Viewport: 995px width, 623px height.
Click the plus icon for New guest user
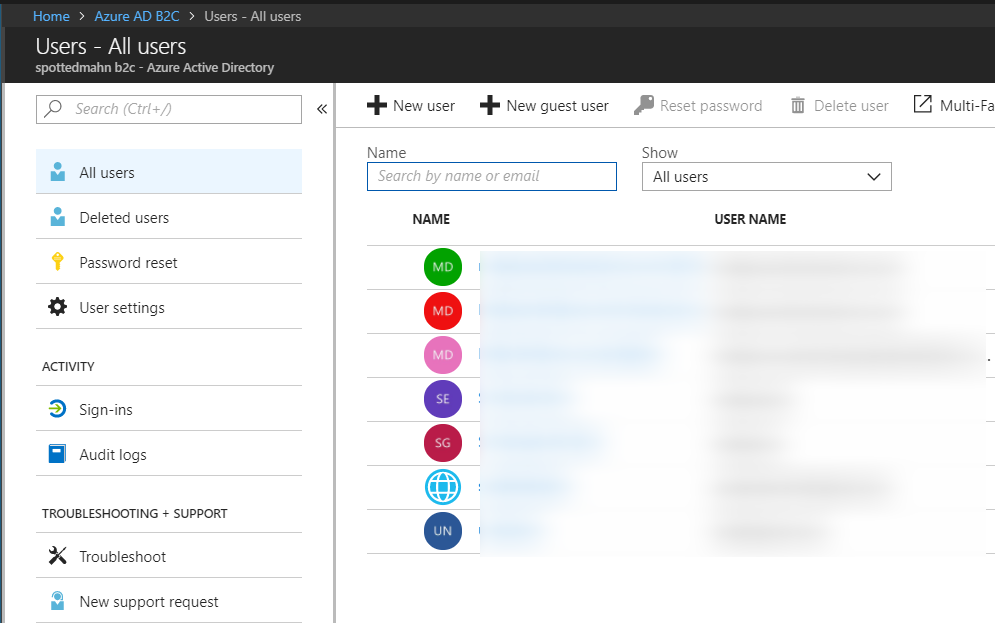[x=490, y=105]
